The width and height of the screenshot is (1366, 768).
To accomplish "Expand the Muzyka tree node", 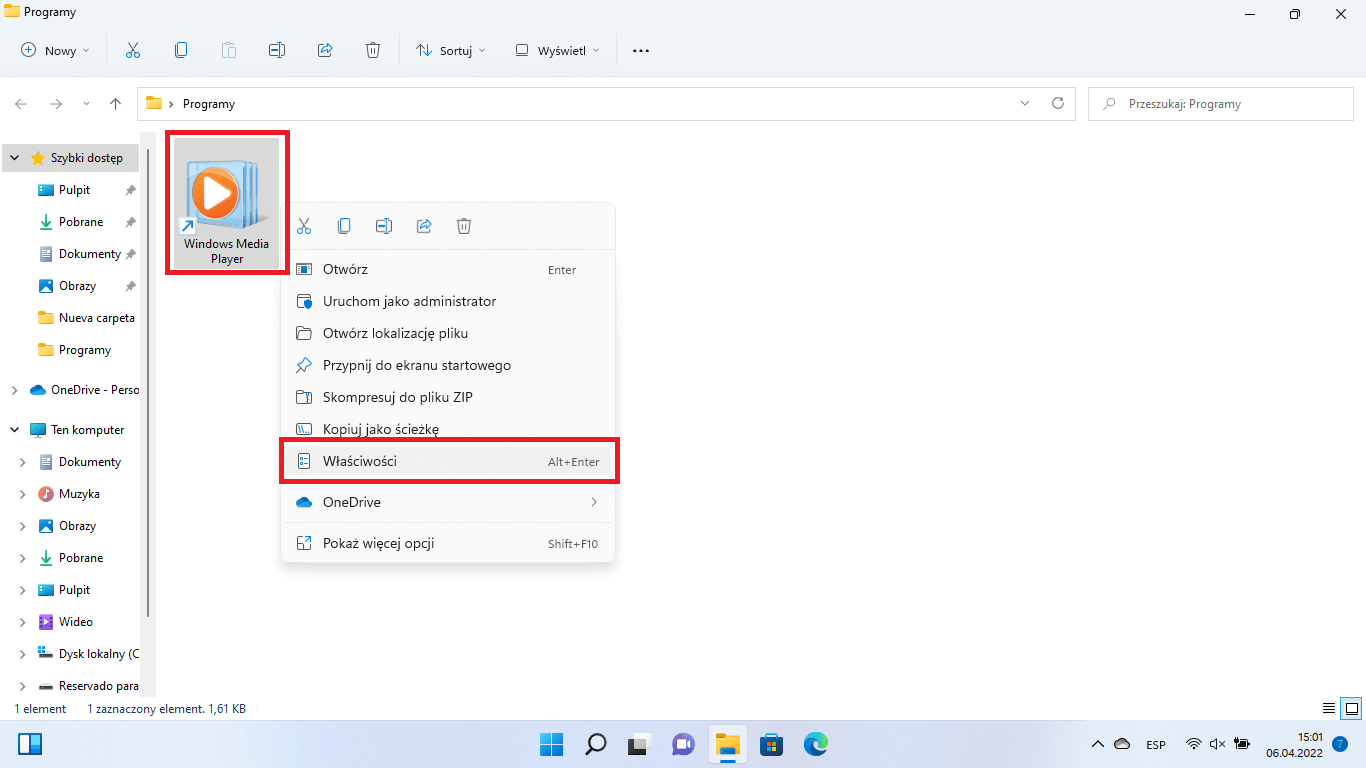I will point(23,494).
